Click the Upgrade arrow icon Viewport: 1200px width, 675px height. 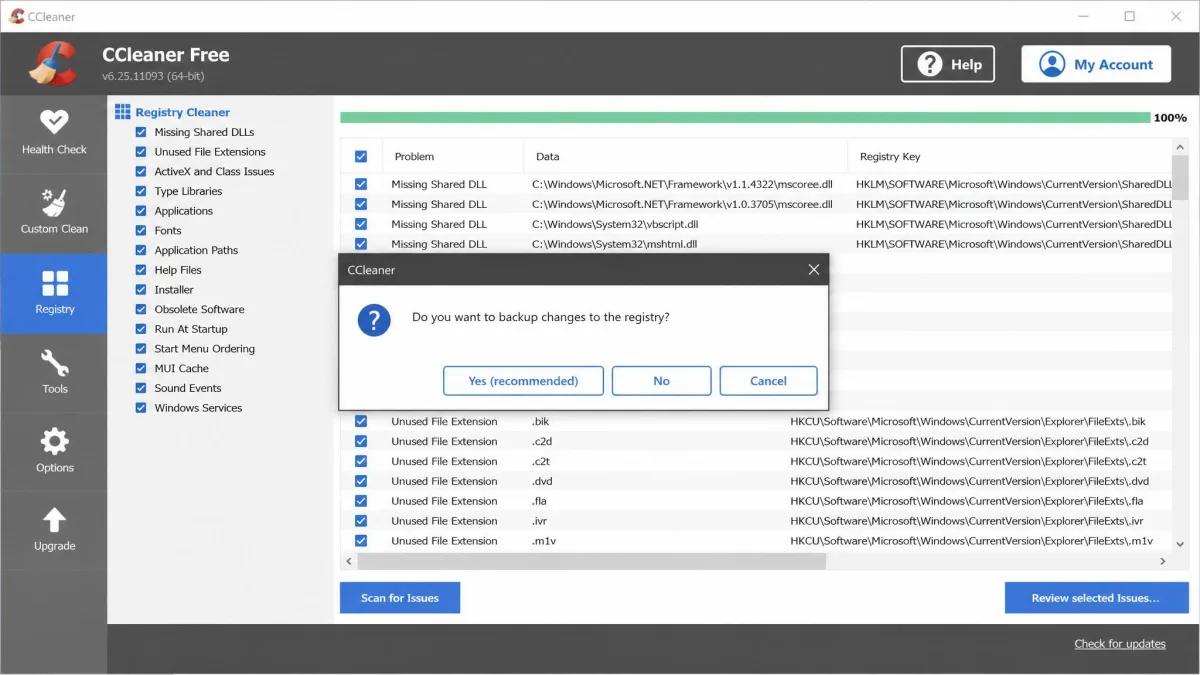(x=54, y=520)
